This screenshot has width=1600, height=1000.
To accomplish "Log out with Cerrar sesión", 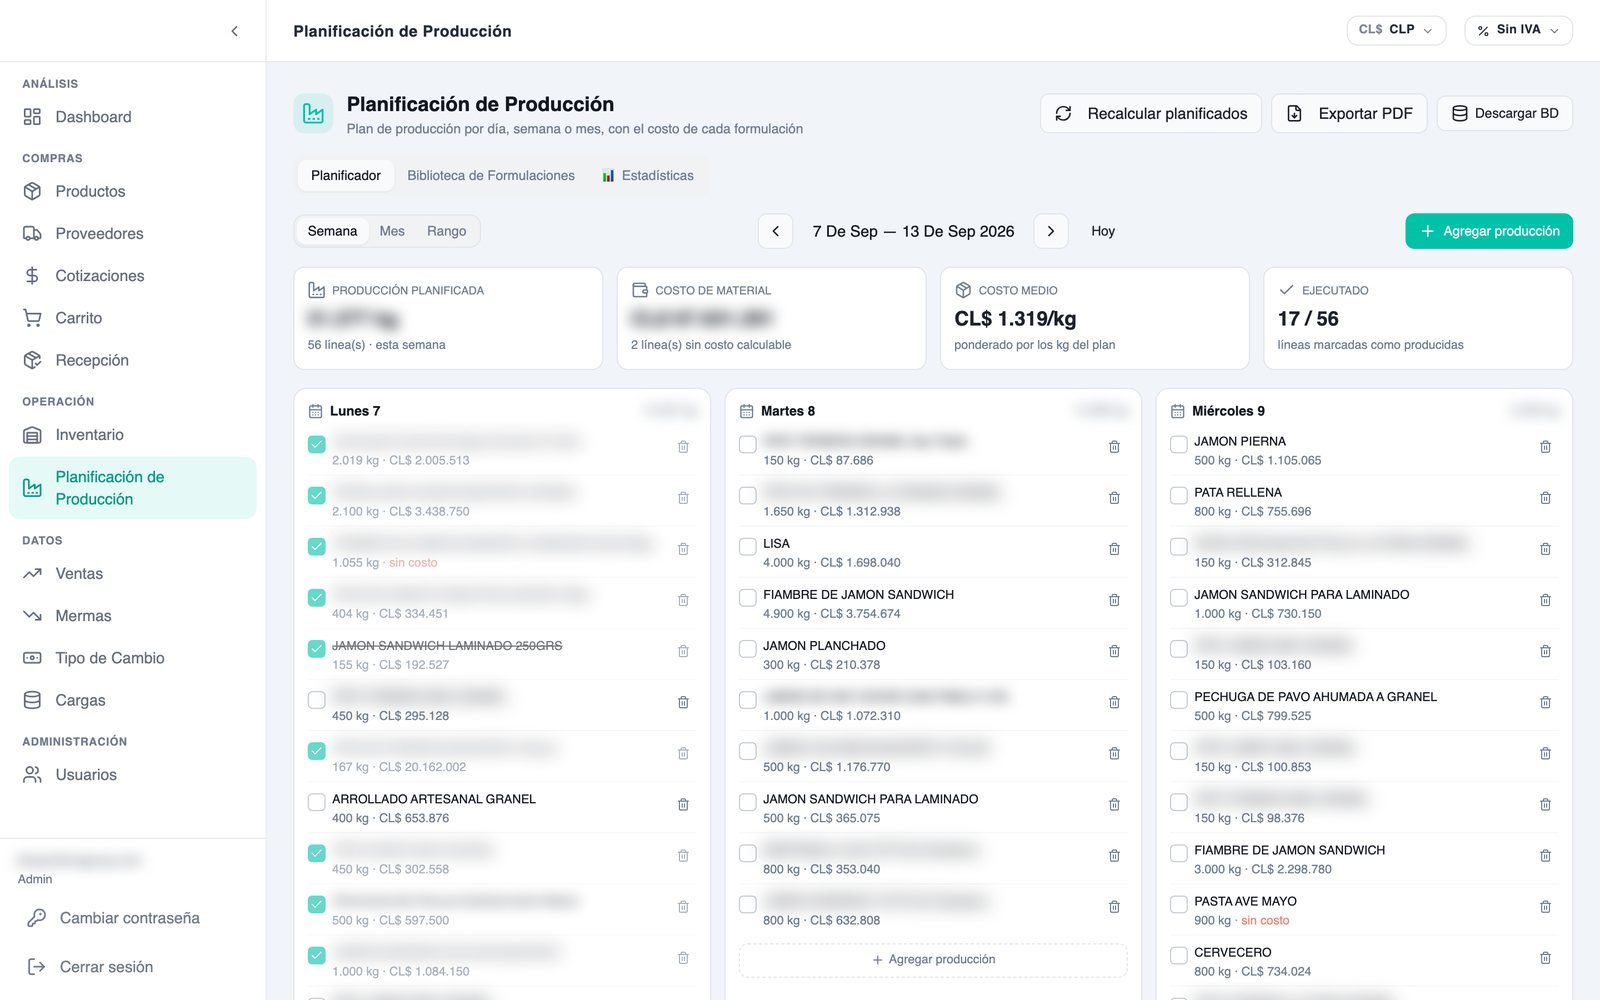I will coord(132,967).
